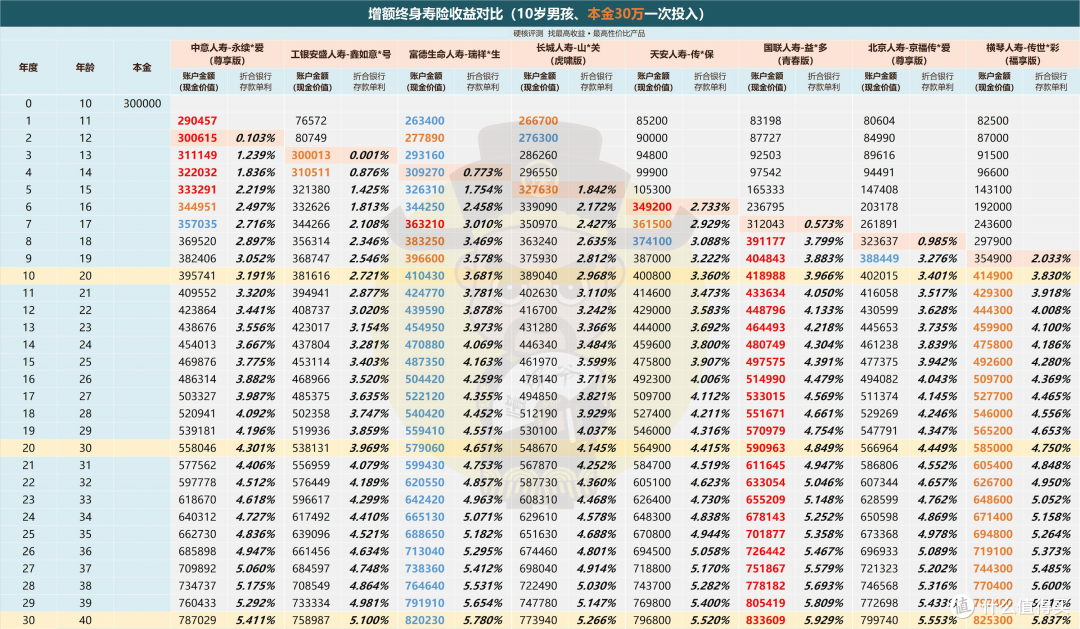
Task: Click the rate cell '3.010%'
Action: pyautogui.click(x=483, y=224)
